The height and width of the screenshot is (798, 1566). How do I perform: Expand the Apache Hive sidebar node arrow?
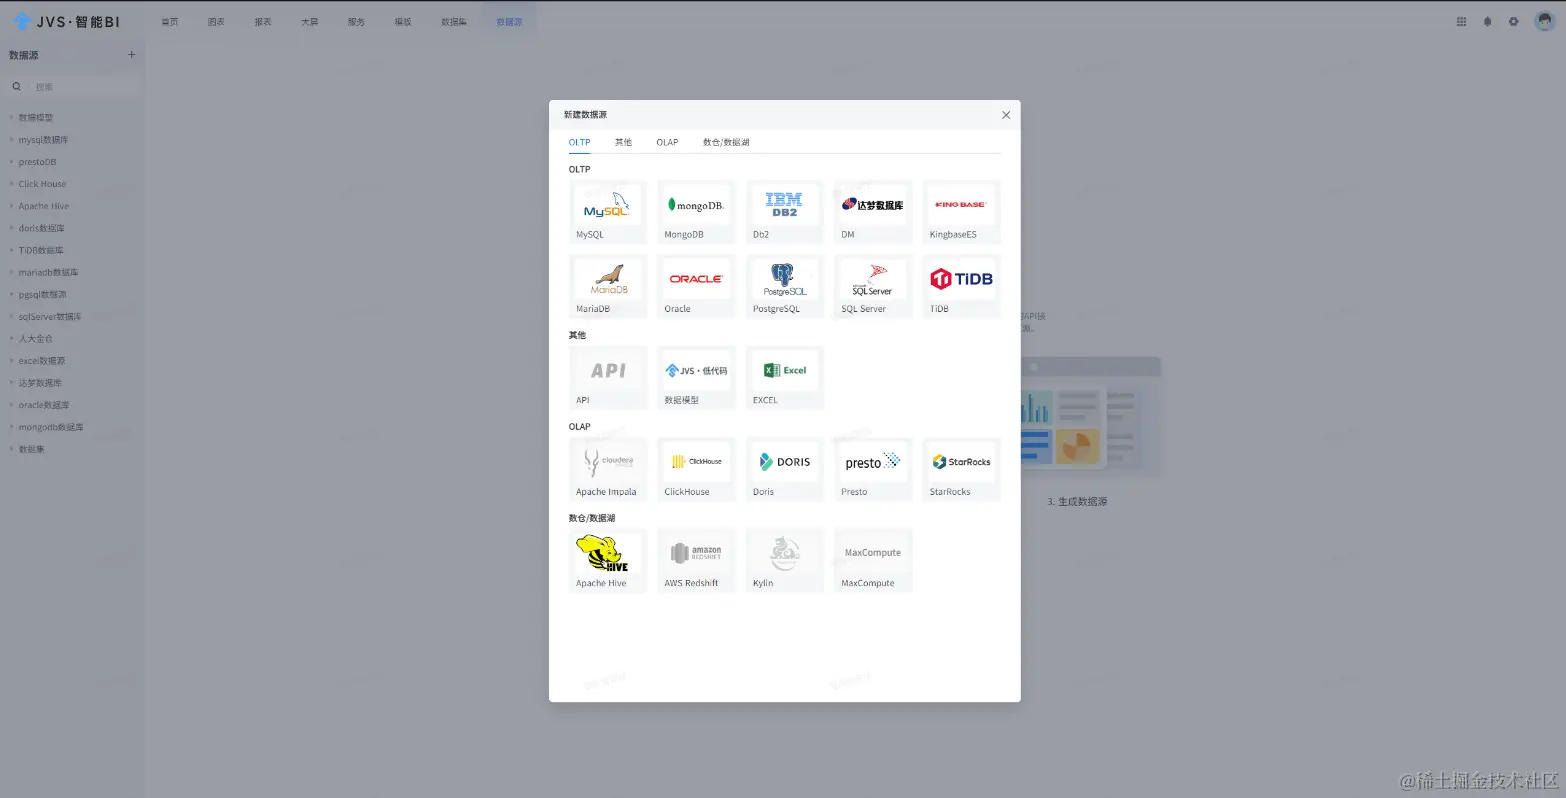tap(11, 205)
